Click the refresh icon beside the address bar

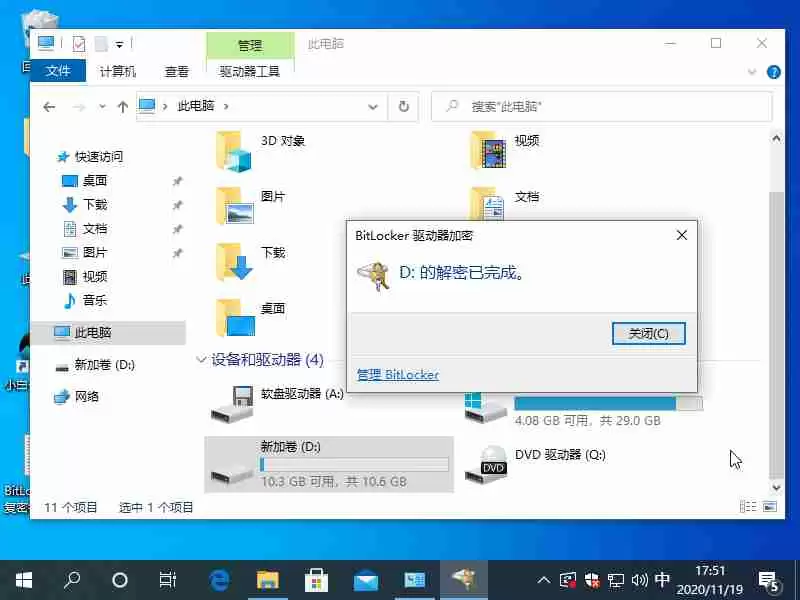pyautogui.click(x=403, y=106)
